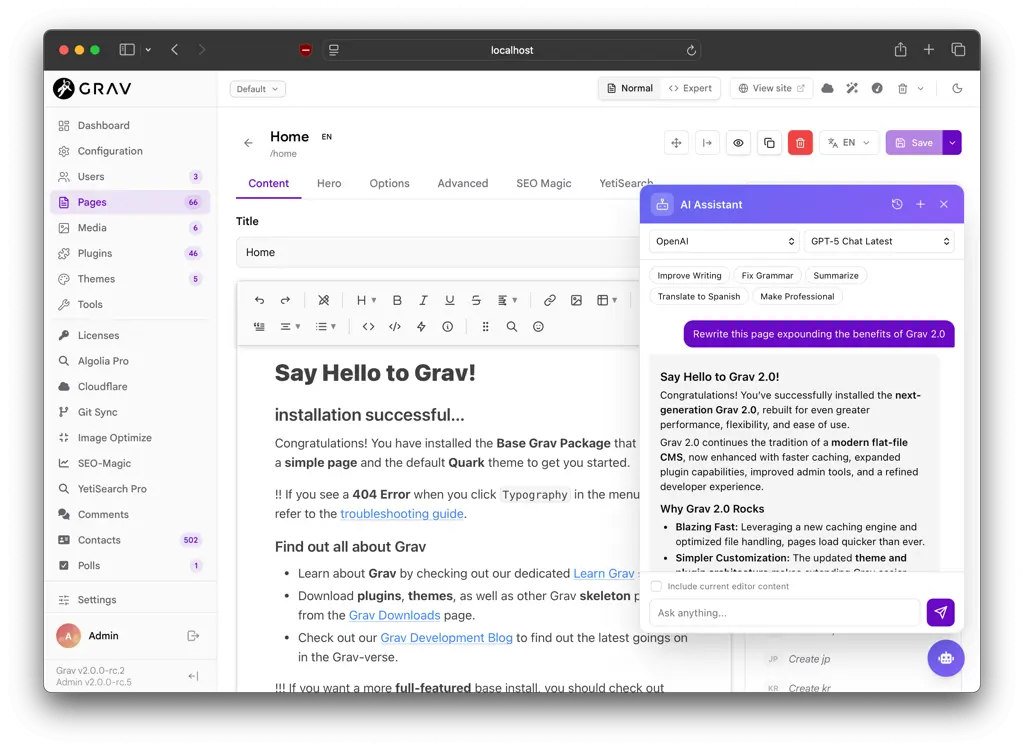
Task: Open the GPT-5 Chat Latest model dropdown
Action: [x=879, y=241]
